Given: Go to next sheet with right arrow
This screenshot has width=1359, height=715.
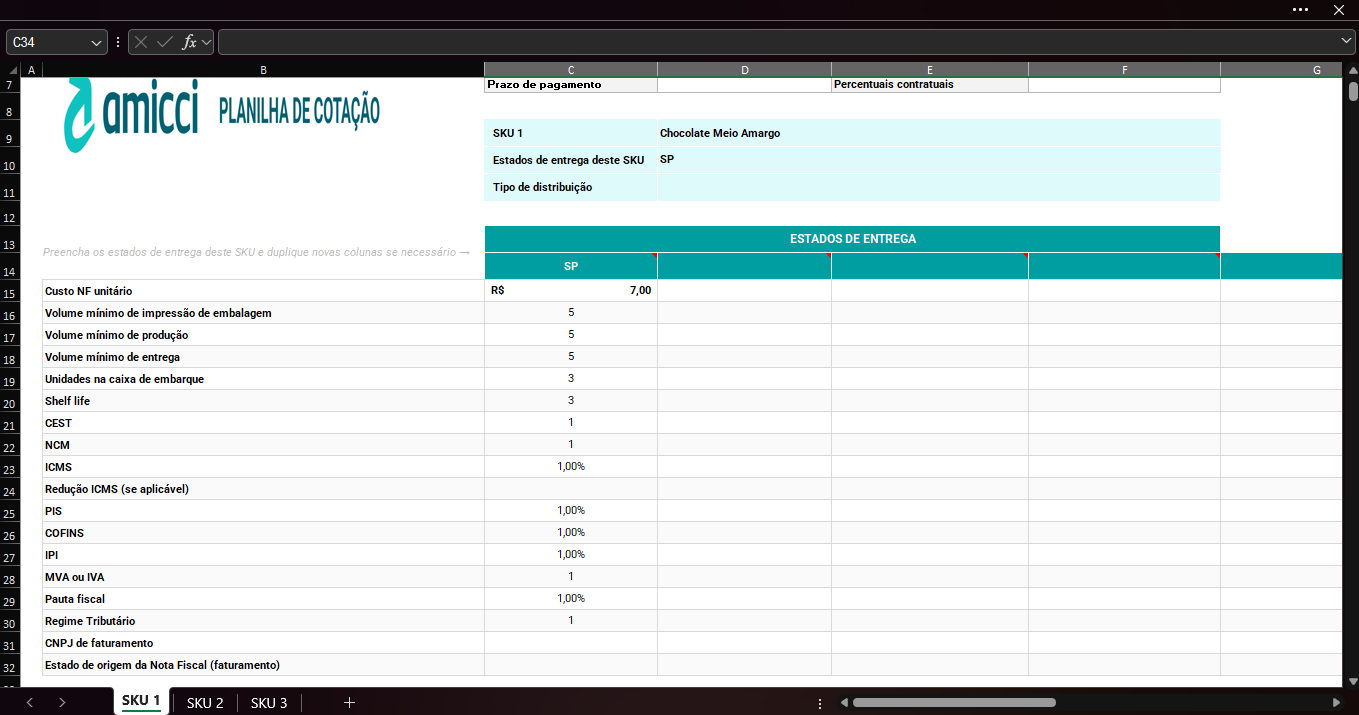Looking at the screenshot, I should click(62, 703).
